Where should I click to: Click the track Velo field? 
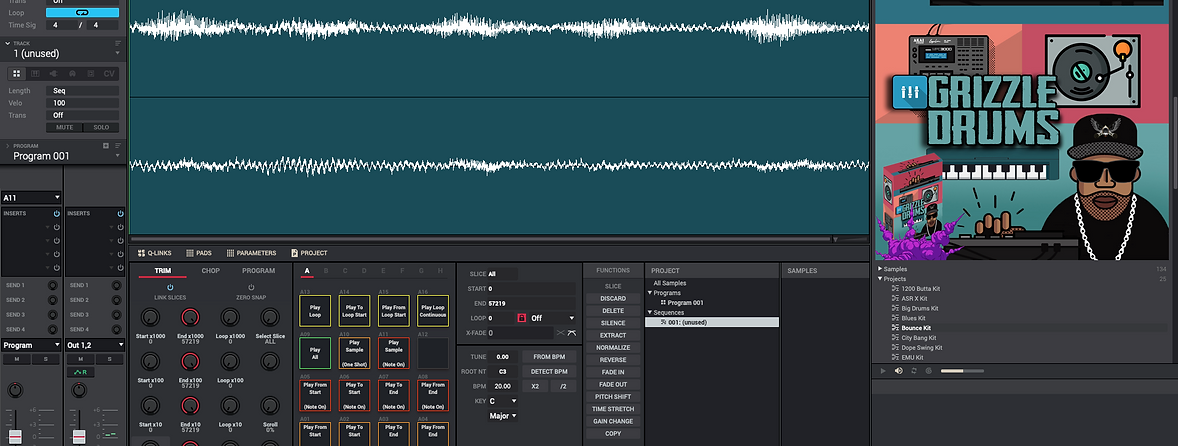pyautogui.click(x=82, y=103)
